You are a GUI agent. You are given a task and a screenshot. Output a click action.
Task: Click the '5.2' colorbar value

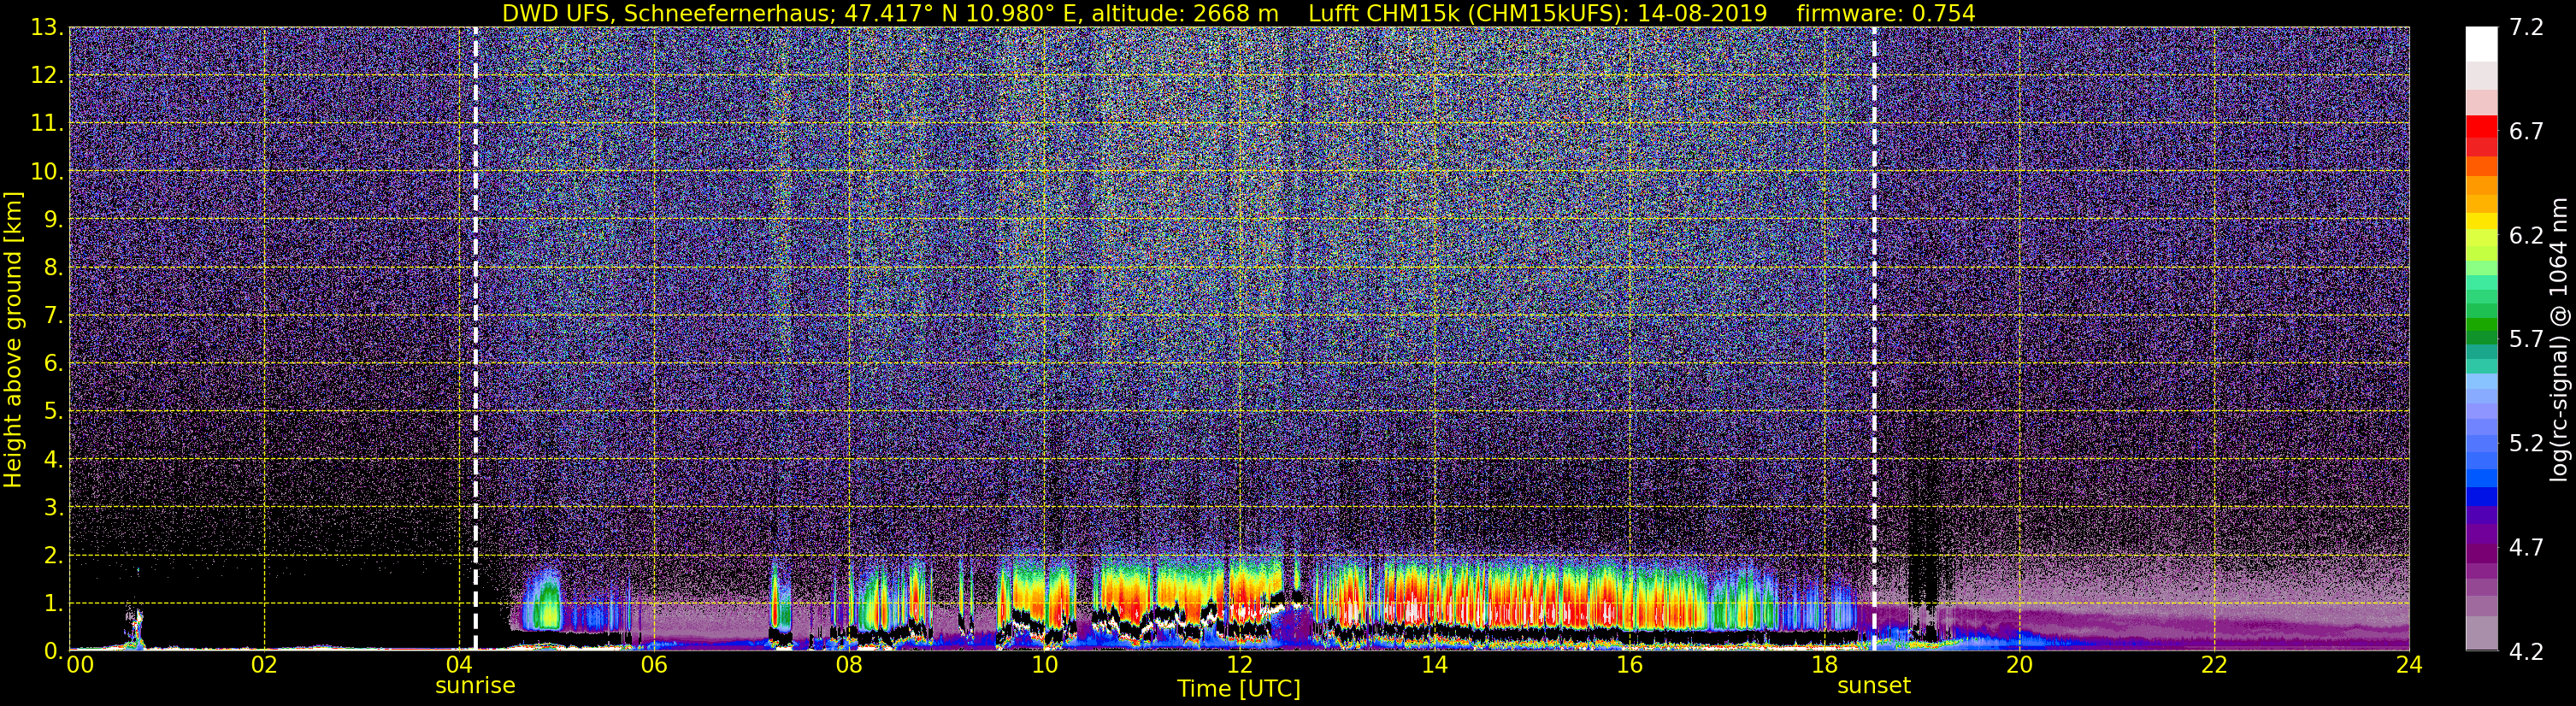(2526, 444)
